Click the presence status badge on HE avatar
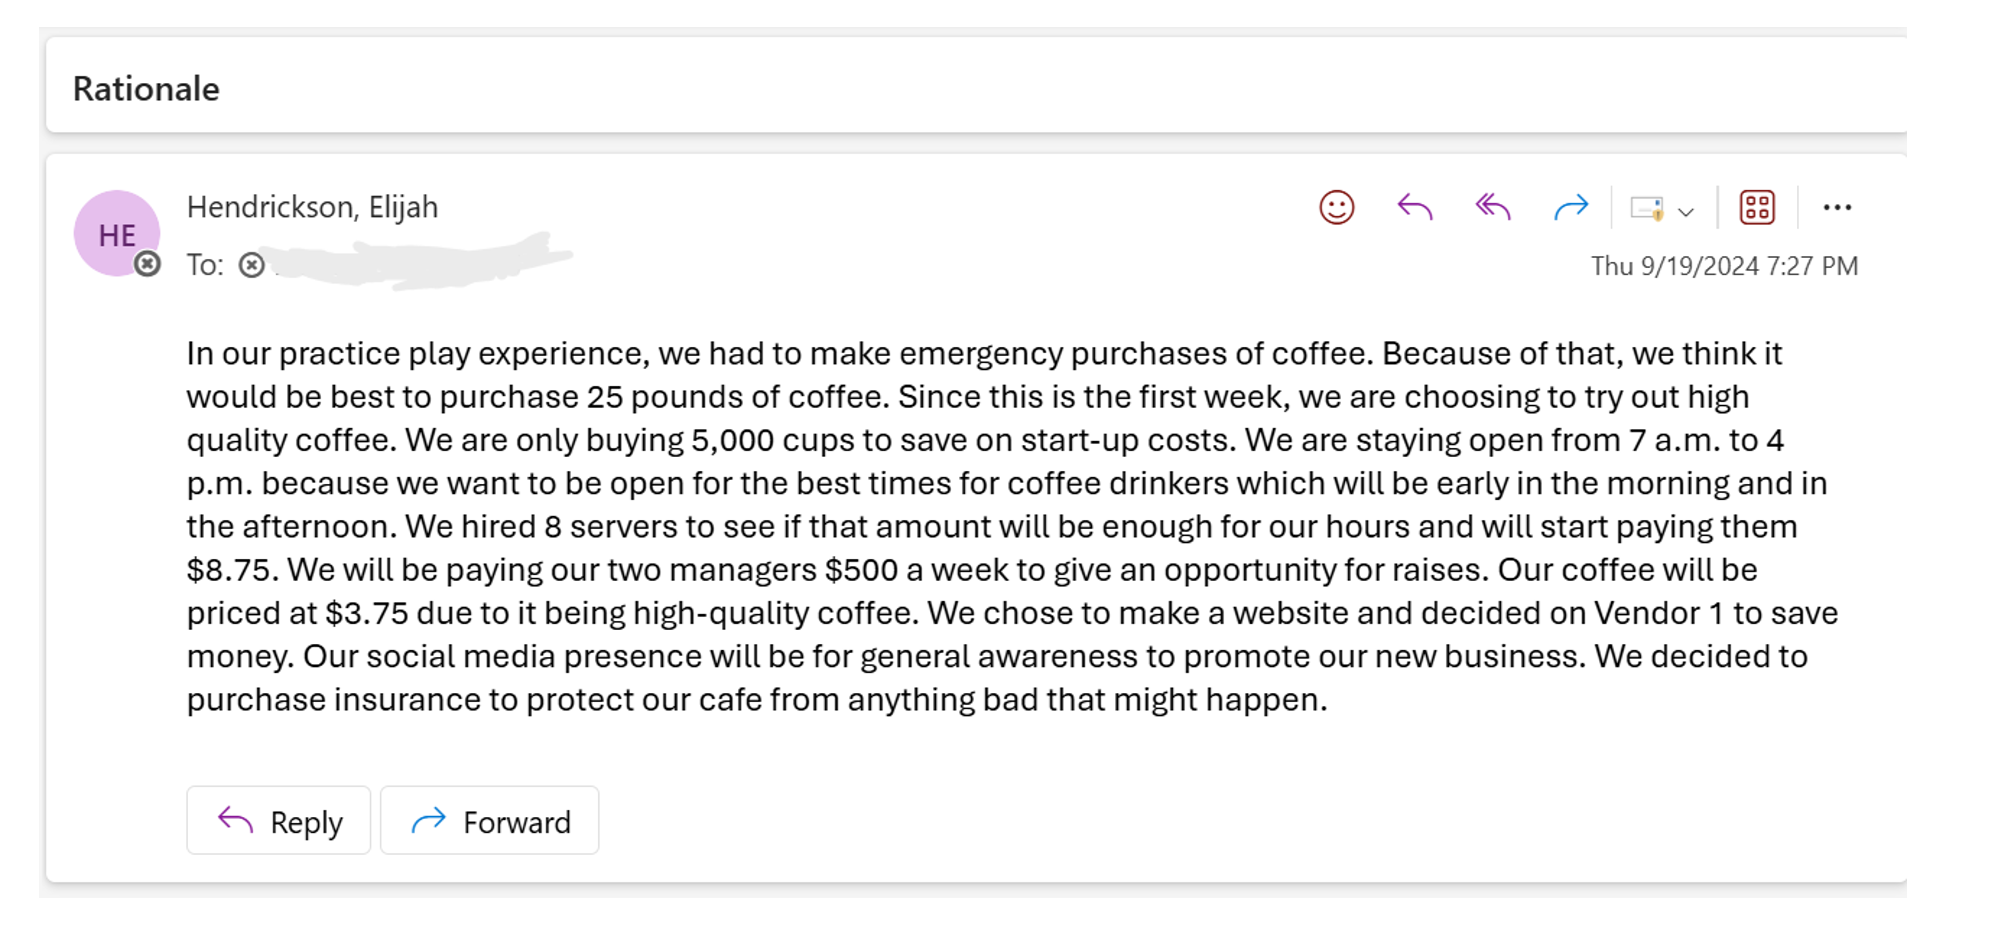Viewport: 1993px width, 934px height. [148, 264]
